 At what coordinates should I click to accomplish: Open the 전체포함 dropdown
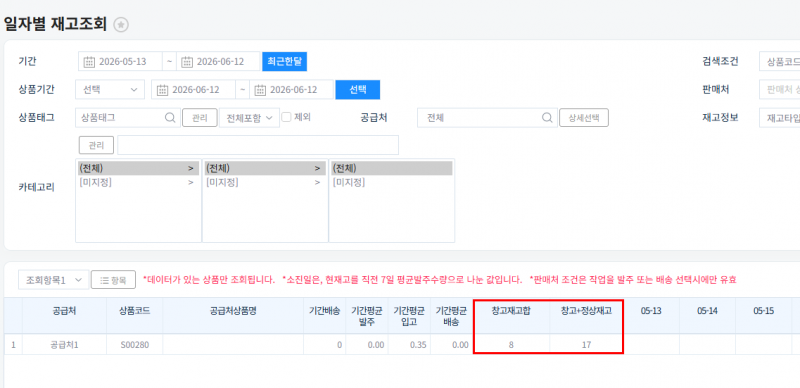tap(249, 117)
